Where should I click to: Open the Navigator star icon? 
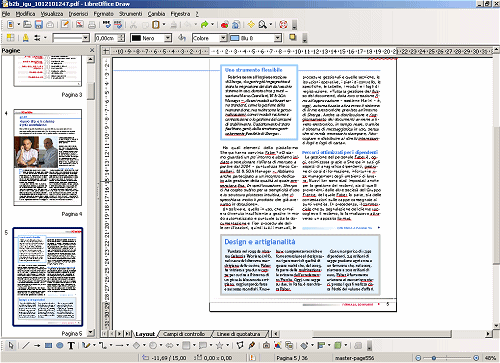click(251, 24)
